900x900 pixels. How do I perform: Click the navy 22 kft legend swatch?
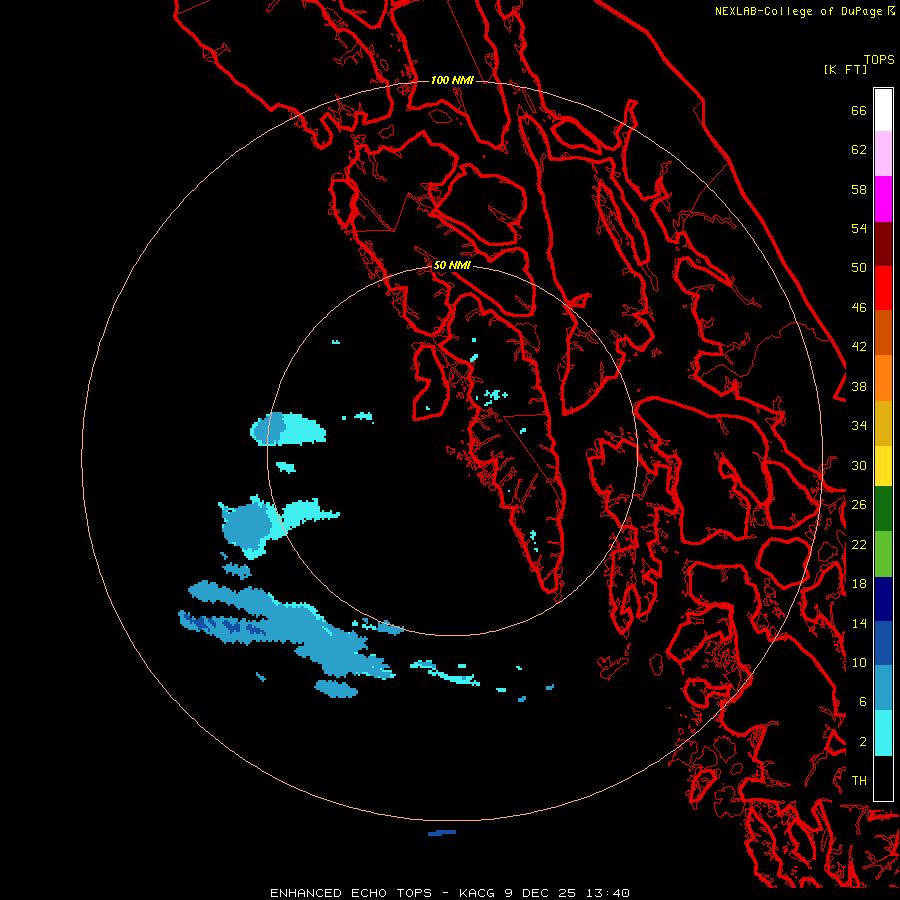tap(883, 599)
